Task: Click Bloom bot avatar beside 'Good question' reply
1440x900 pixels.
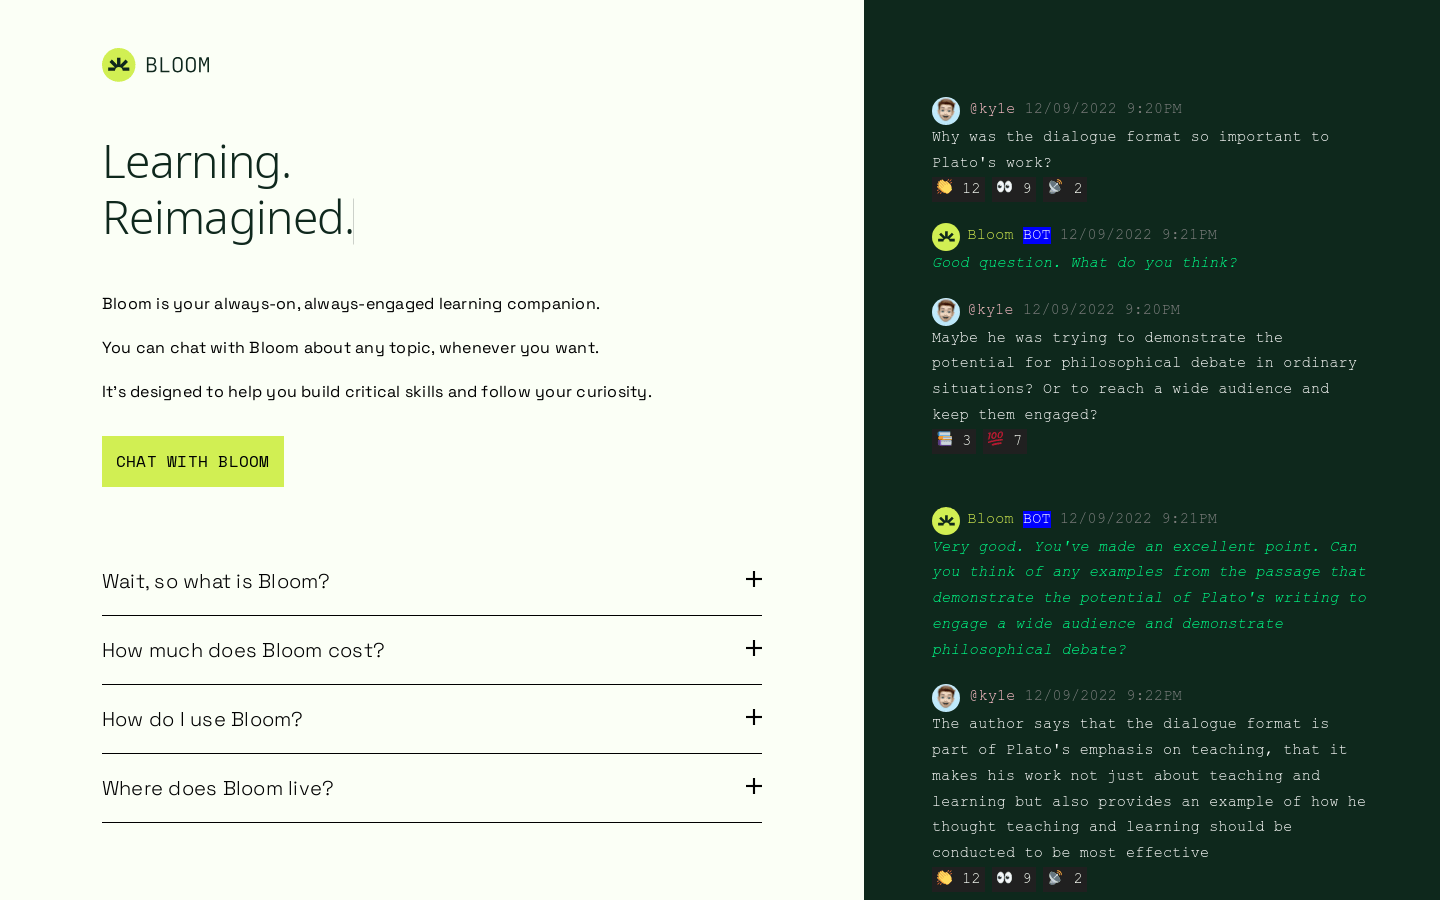Action: [x=946, y=236]
